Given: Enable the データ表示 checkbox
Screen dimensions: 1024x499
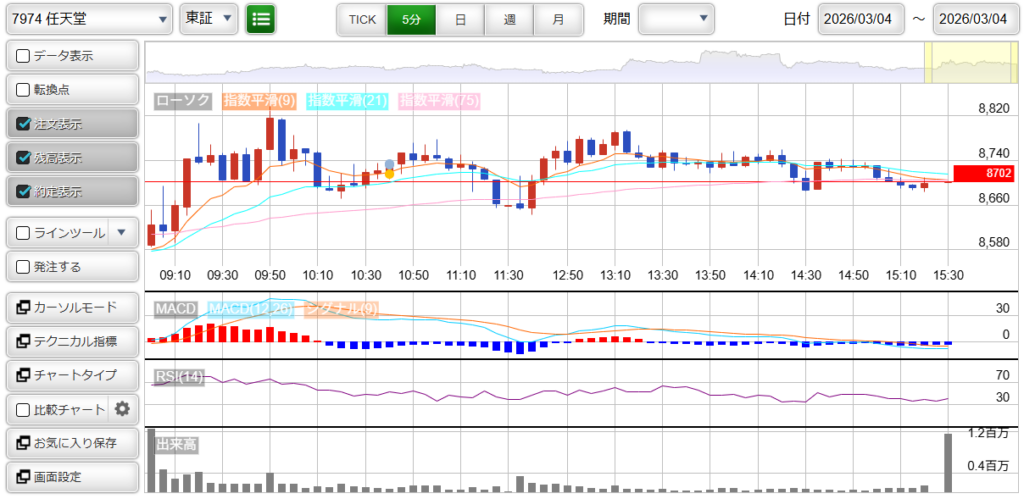Looking at the screenshot, I should pos(23,55).
